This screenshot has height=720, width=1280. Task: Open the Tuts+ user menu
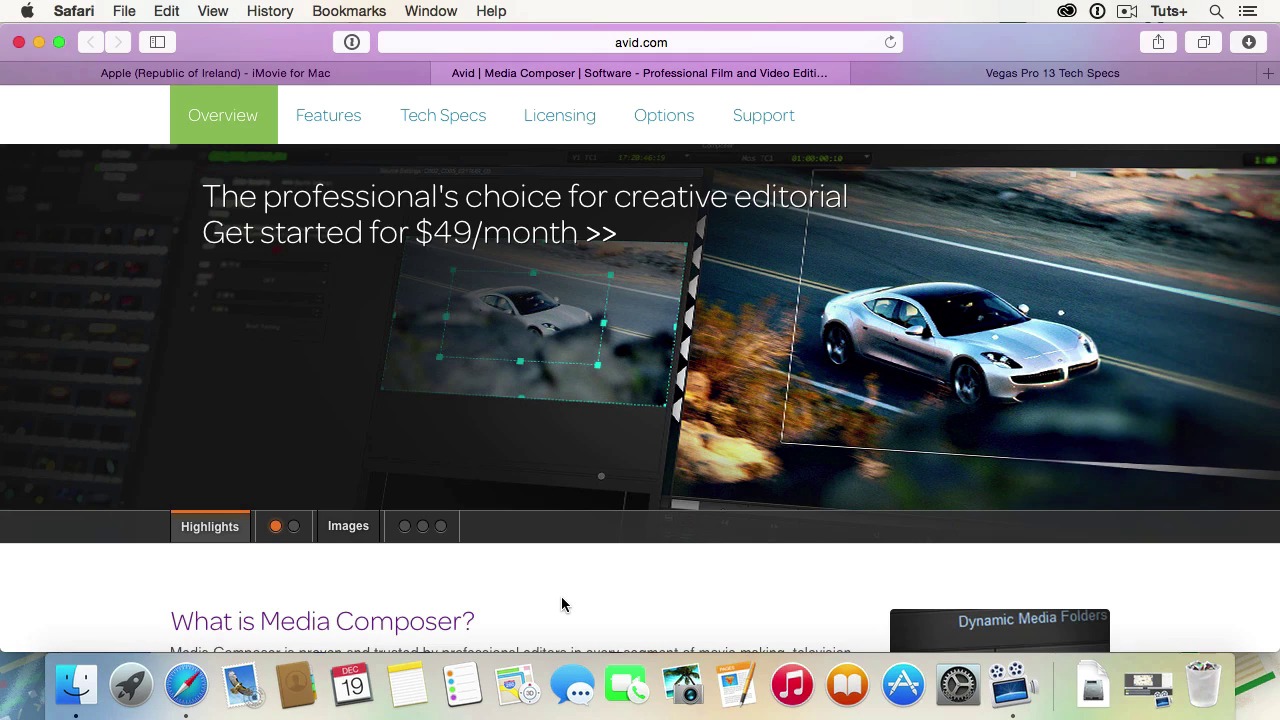pyautogui.click(x=1169, y=11)
